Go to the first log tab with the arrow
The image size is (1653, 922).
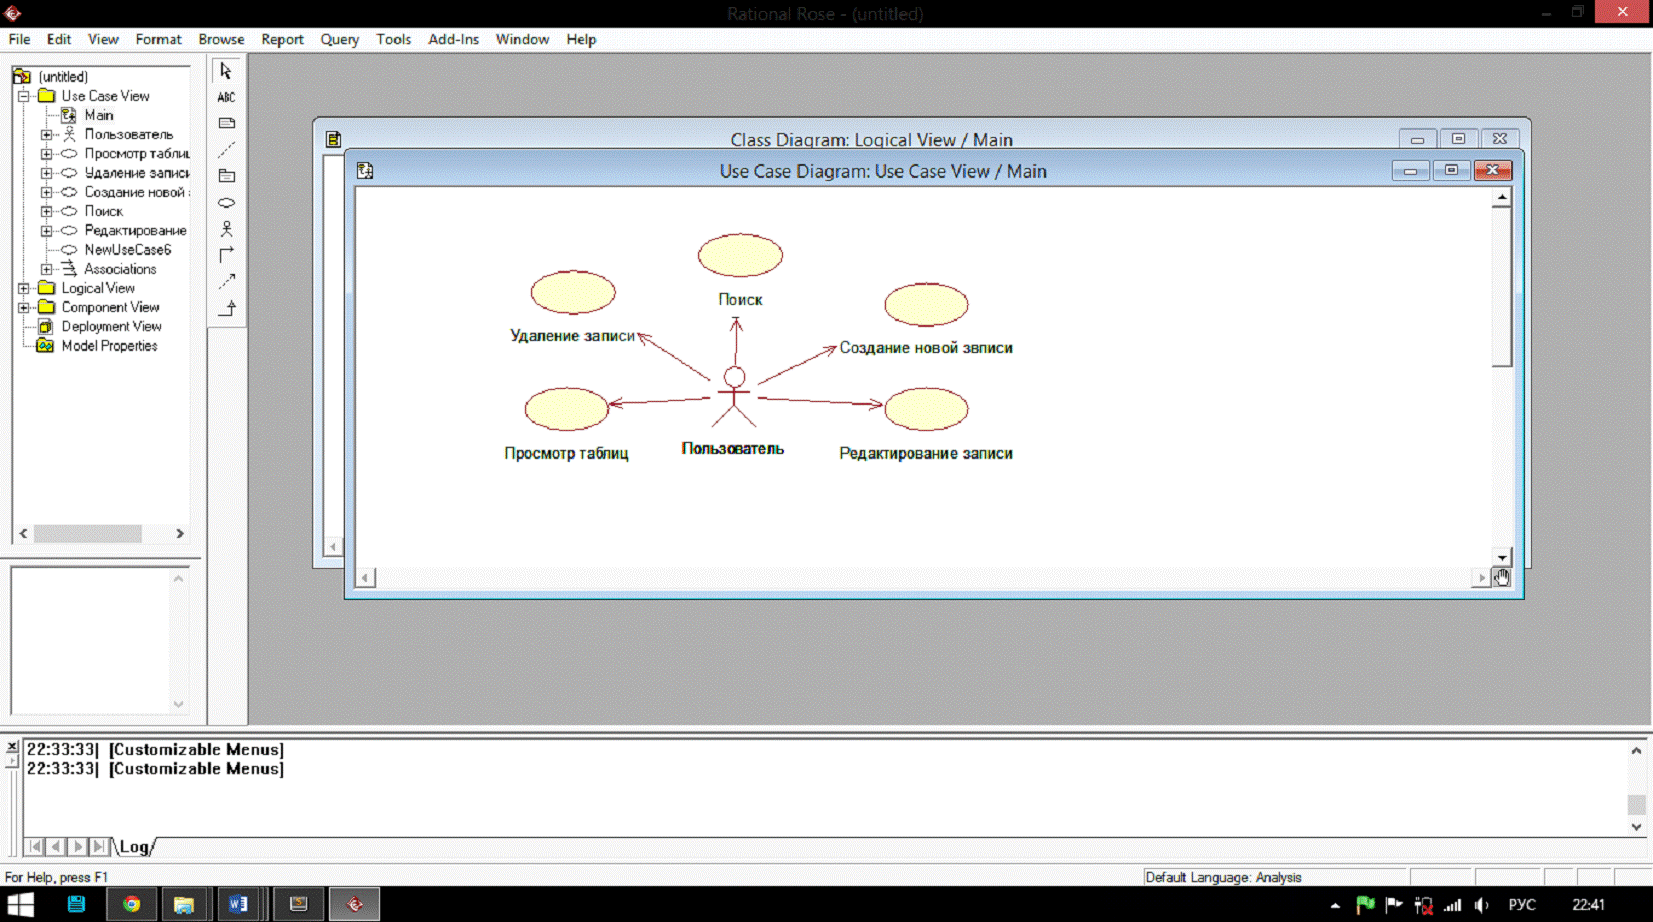coord(35,847)
